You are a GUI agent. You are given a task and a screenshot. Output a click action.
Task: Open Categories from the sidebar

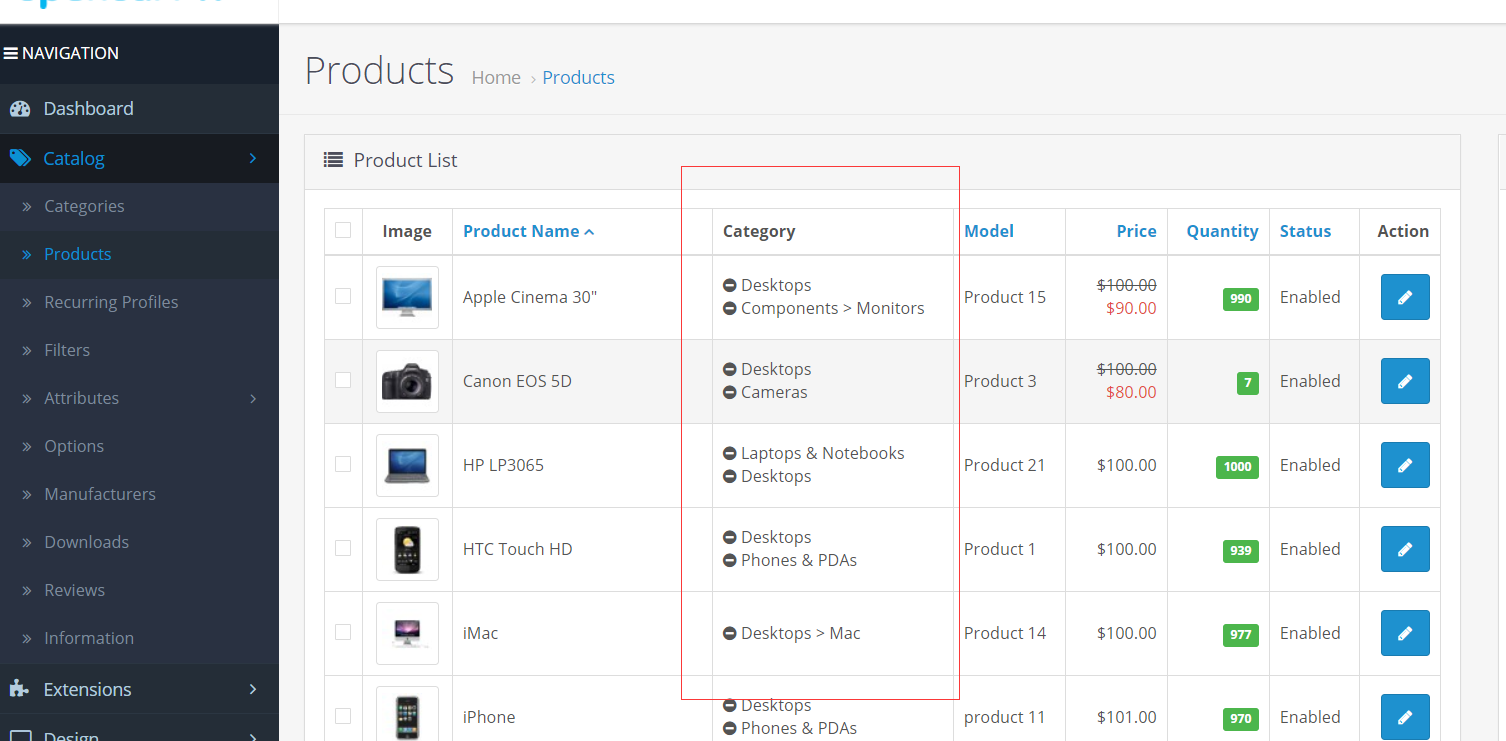84,206
